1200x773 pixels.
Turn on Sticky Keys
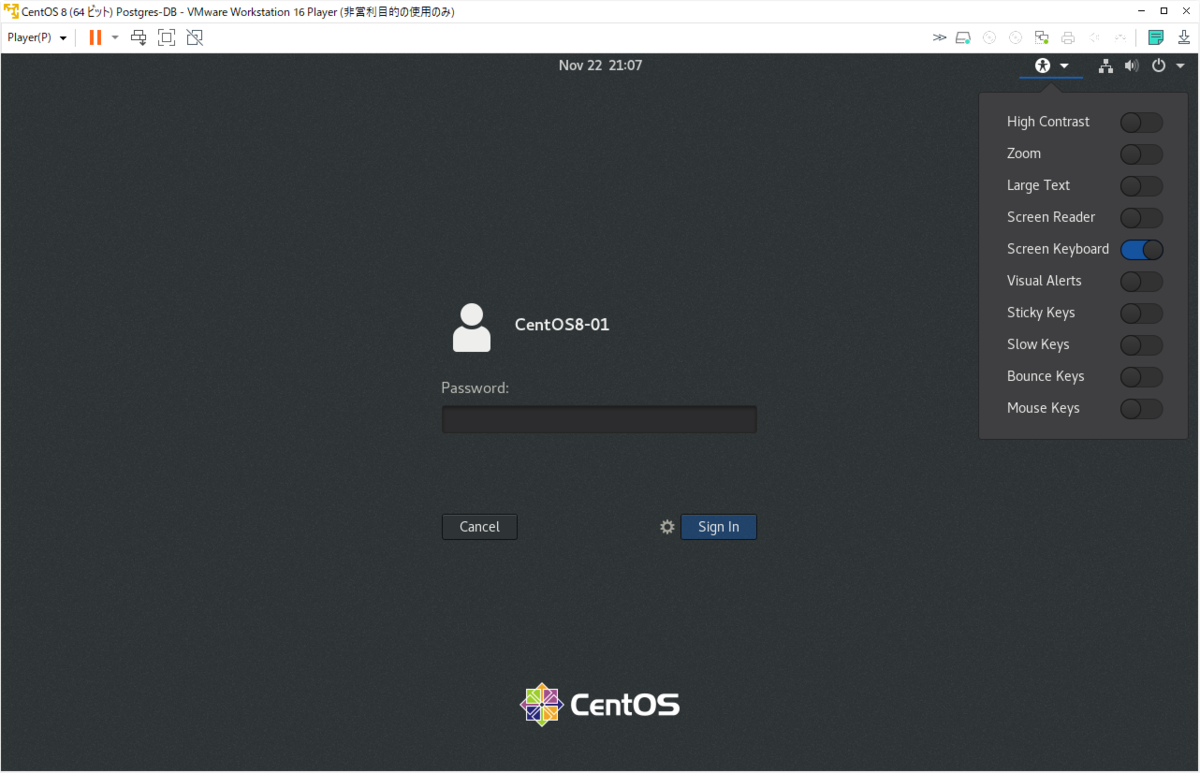coord(1141,313)
